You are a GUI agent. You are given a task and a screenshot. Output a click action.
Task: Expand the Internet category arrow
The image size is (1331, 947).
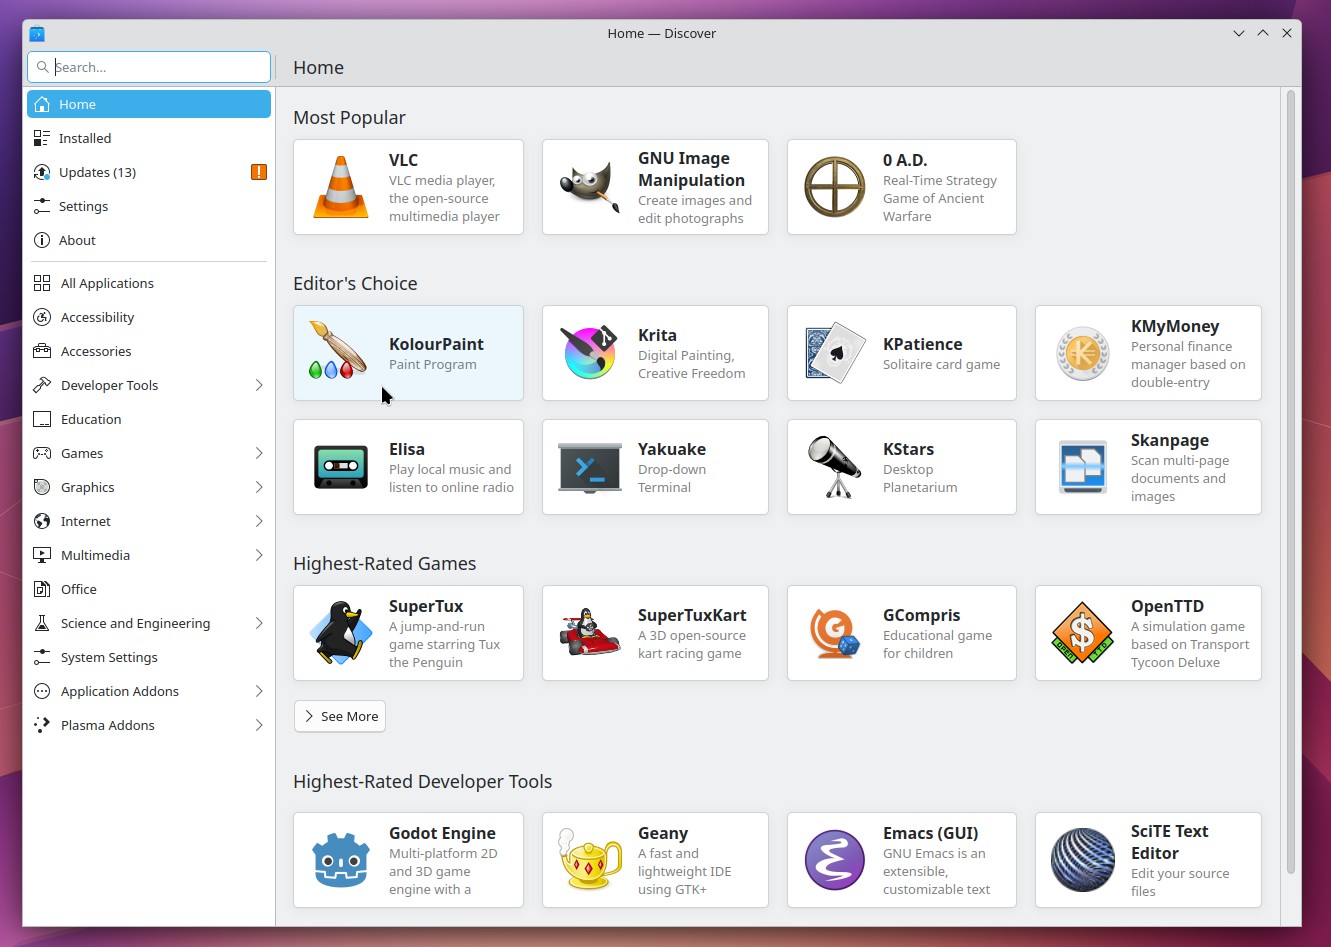(259, 521)
